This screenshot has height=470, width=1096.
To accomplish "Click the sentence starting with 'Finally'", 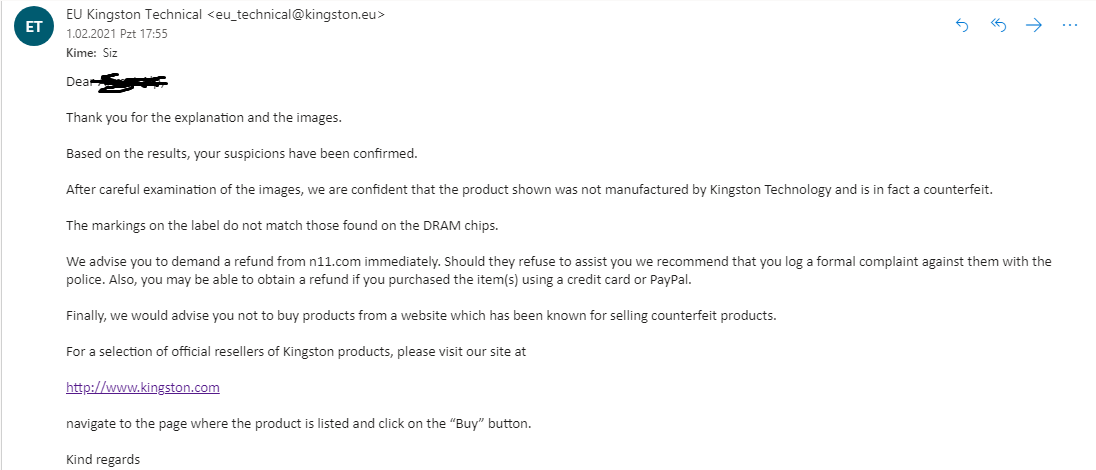I will click(x=421, y=316).
